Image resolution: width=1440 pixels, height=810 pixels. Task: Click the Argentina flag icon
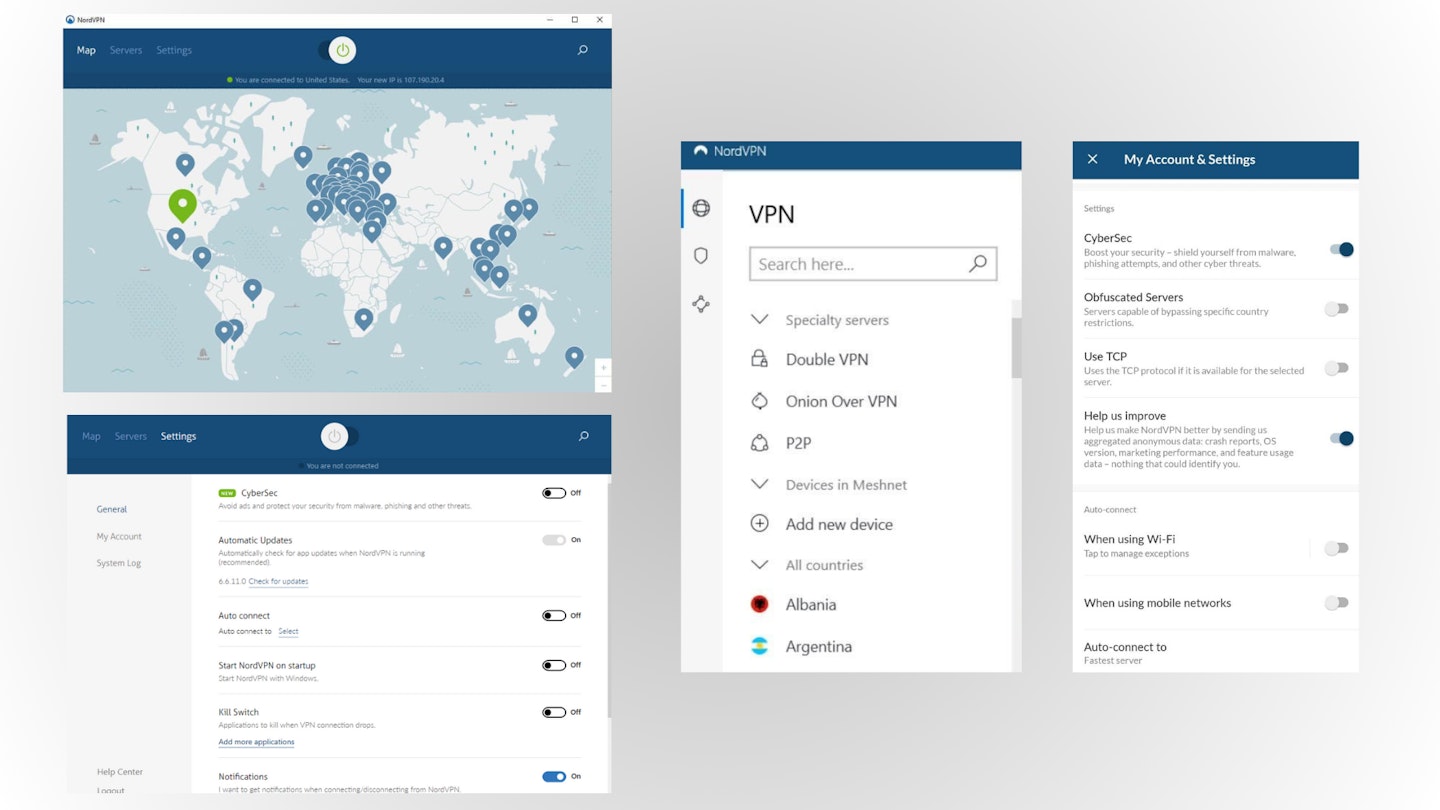[x=759, y=646]
